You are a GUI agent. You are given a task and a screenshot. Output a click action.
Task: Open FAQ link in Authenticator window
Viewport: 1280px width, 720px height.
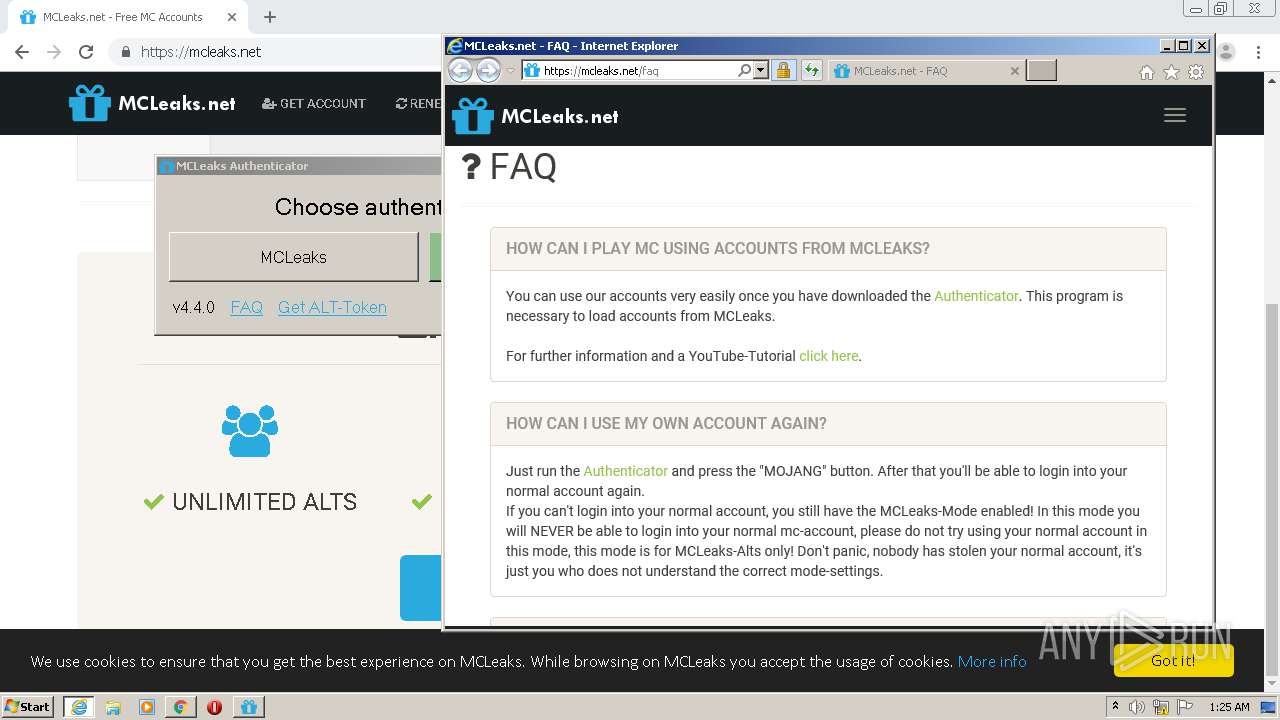[x=246, y=307]
